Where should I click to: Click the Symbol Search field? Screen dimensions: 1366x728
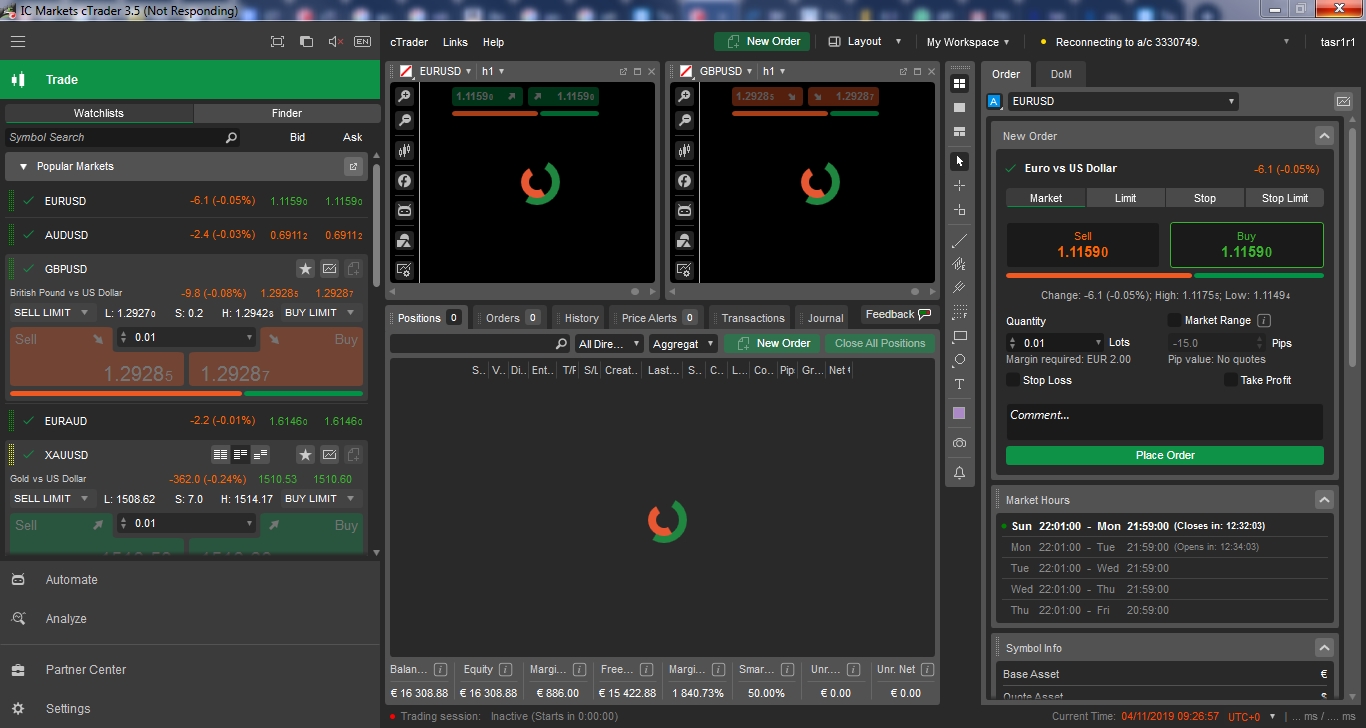pos(123,138)
